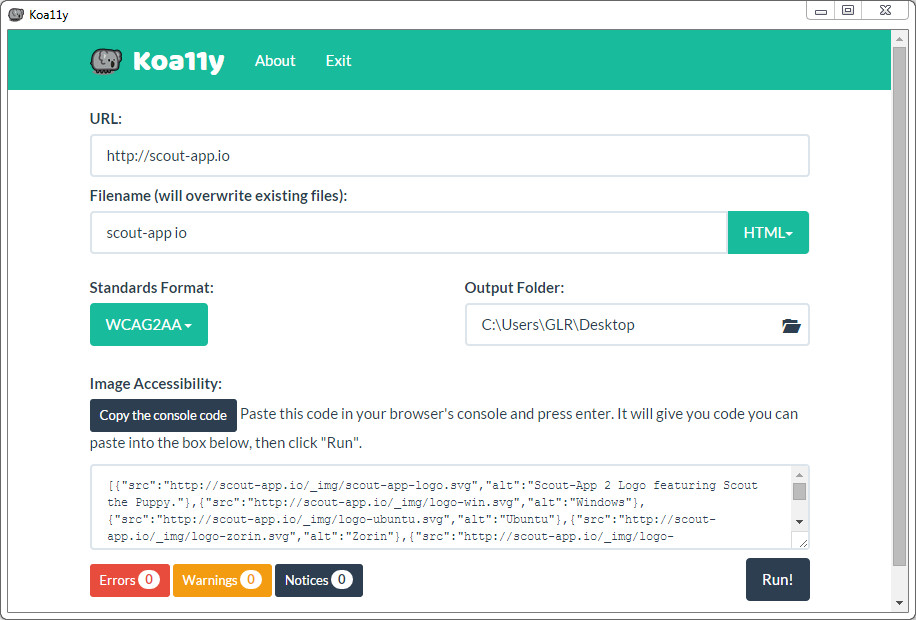Toggle the Notices filter badge
Screen dimensions: 916x620
coord(319,580)
